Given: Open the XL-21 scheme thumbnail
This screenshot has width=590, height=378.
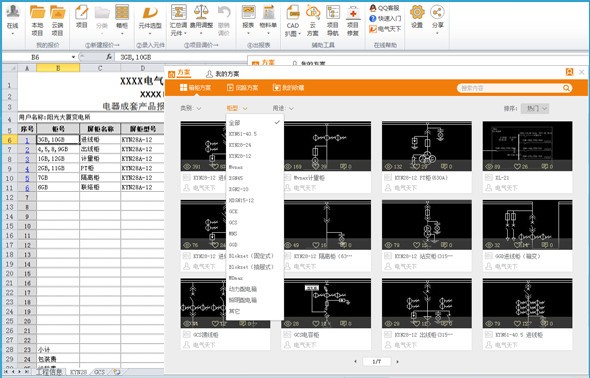Looking at the screenshot, I should (x=528, y=146).
